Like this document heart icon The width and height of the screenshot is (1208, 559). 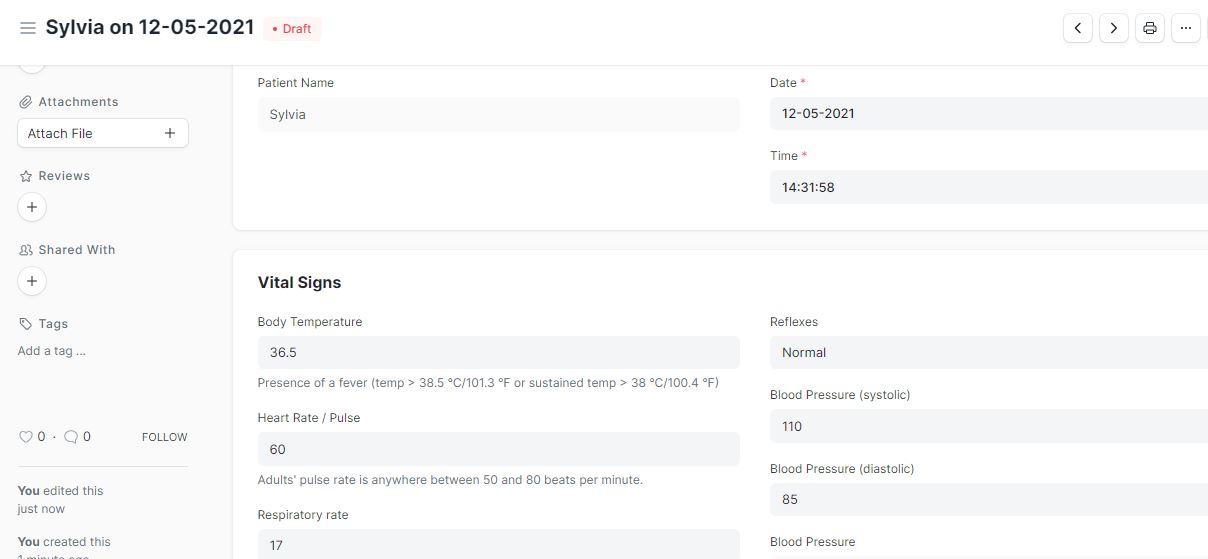click(x=26, y=437)
